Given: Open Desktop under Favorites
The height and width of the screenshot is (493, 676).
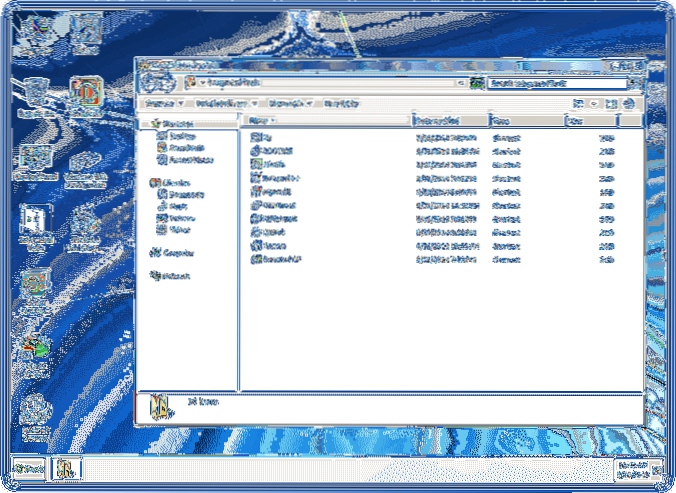Looking at the screenshot, I should [176, 136].
